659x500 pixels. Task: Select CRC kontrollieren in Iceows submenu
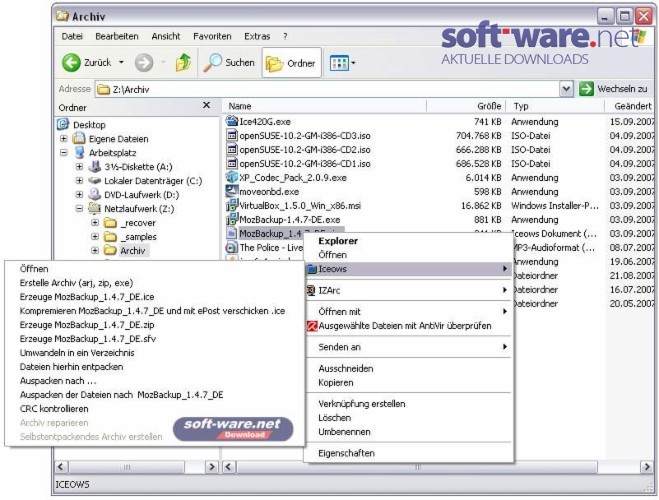54,409
